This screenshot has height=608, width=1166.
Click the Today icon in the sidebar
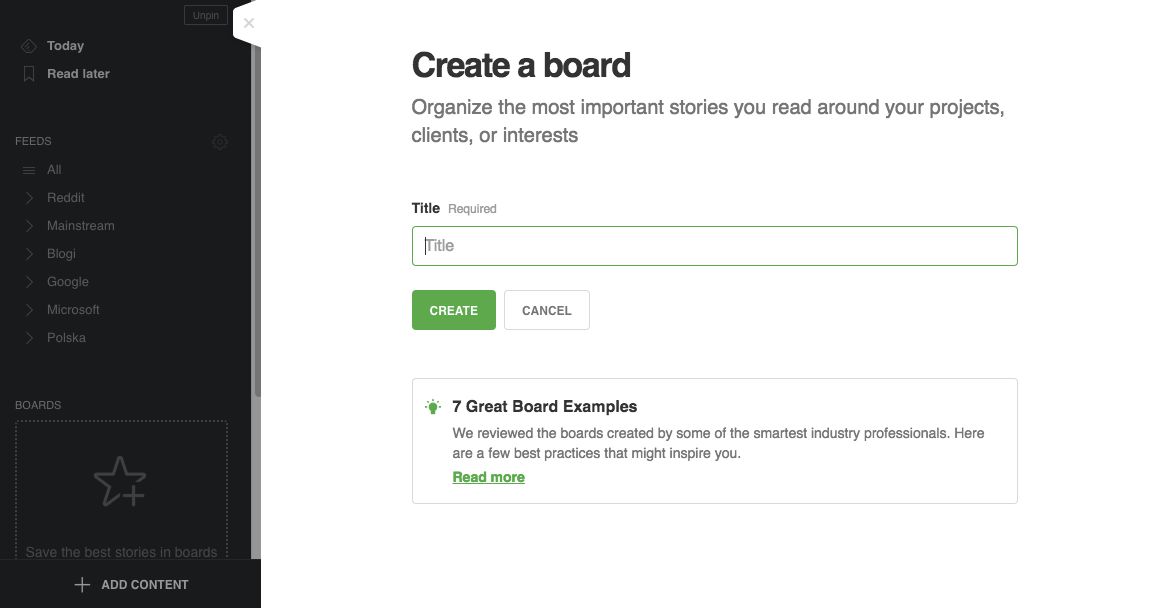(29, 46)
